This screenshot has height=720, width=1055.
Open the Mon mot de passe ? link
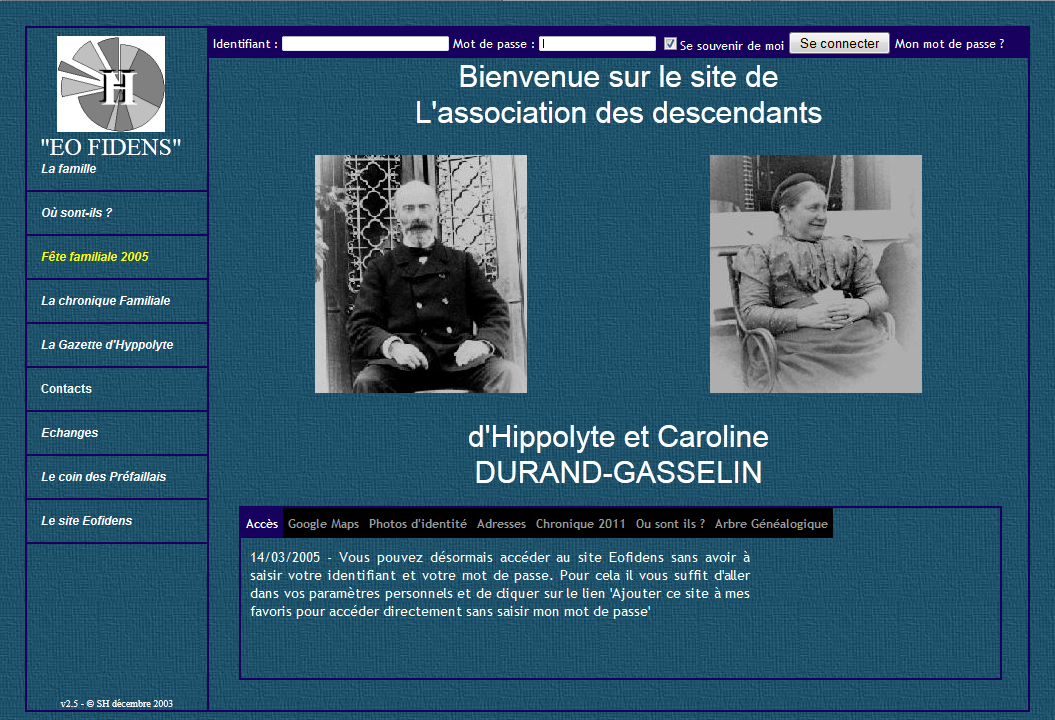[x=949, y=44]
